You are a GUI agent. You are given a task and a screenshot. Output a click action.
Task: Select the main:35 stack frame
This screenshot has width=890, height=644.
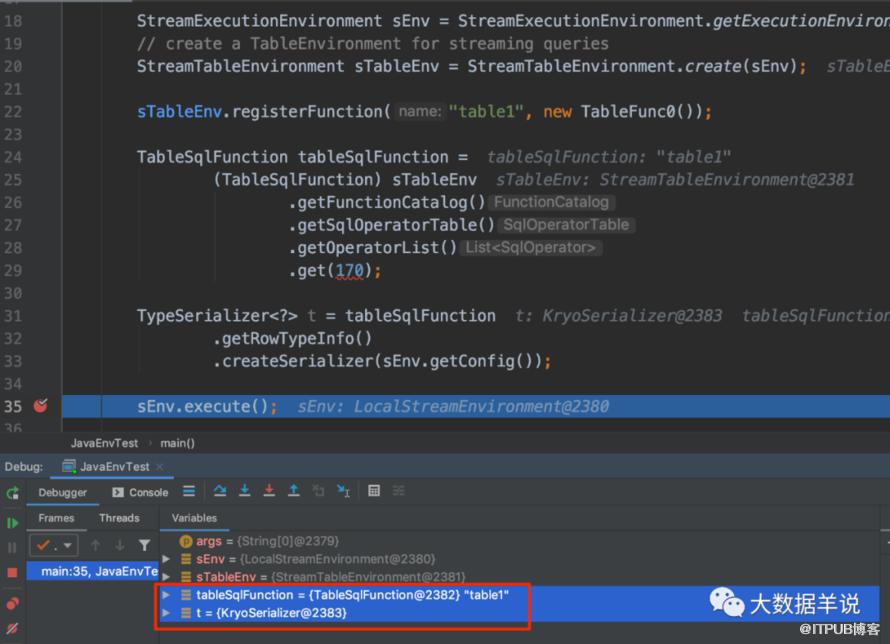pos(93,571)
